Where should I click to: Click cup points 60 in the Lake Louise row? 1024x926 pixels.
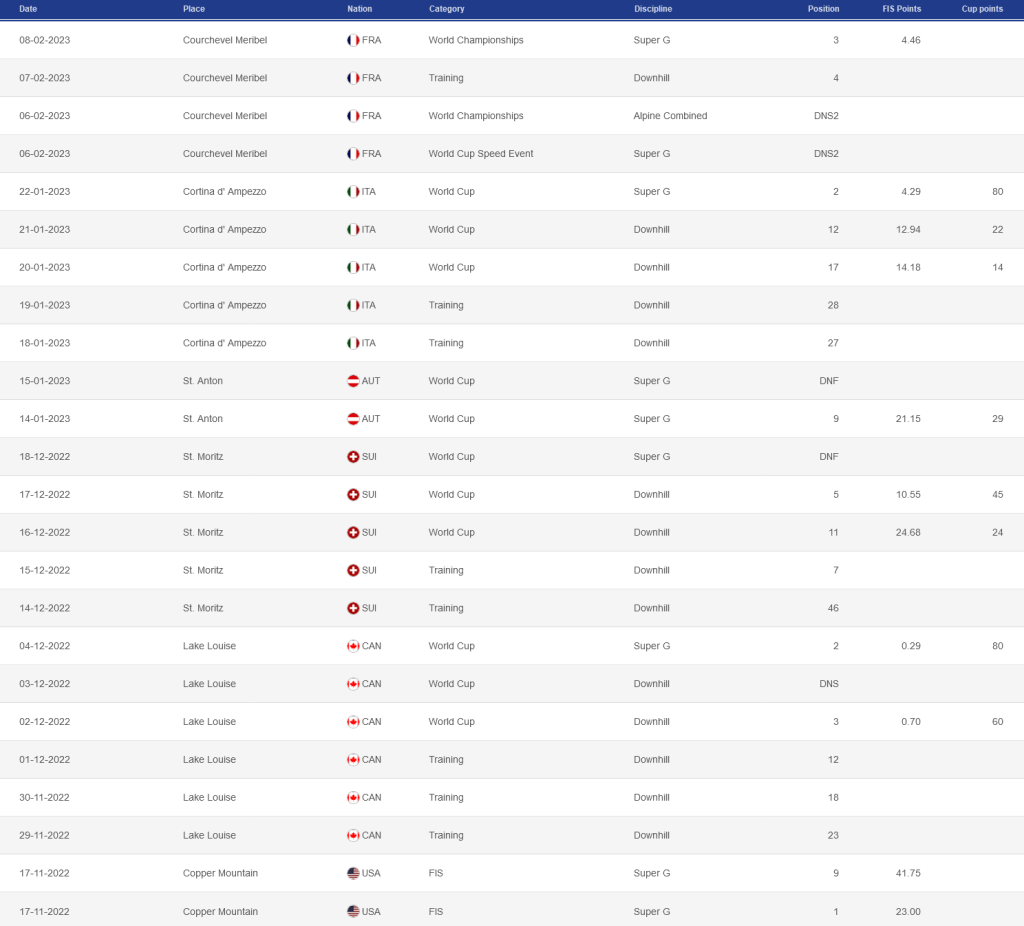point(997,722)
